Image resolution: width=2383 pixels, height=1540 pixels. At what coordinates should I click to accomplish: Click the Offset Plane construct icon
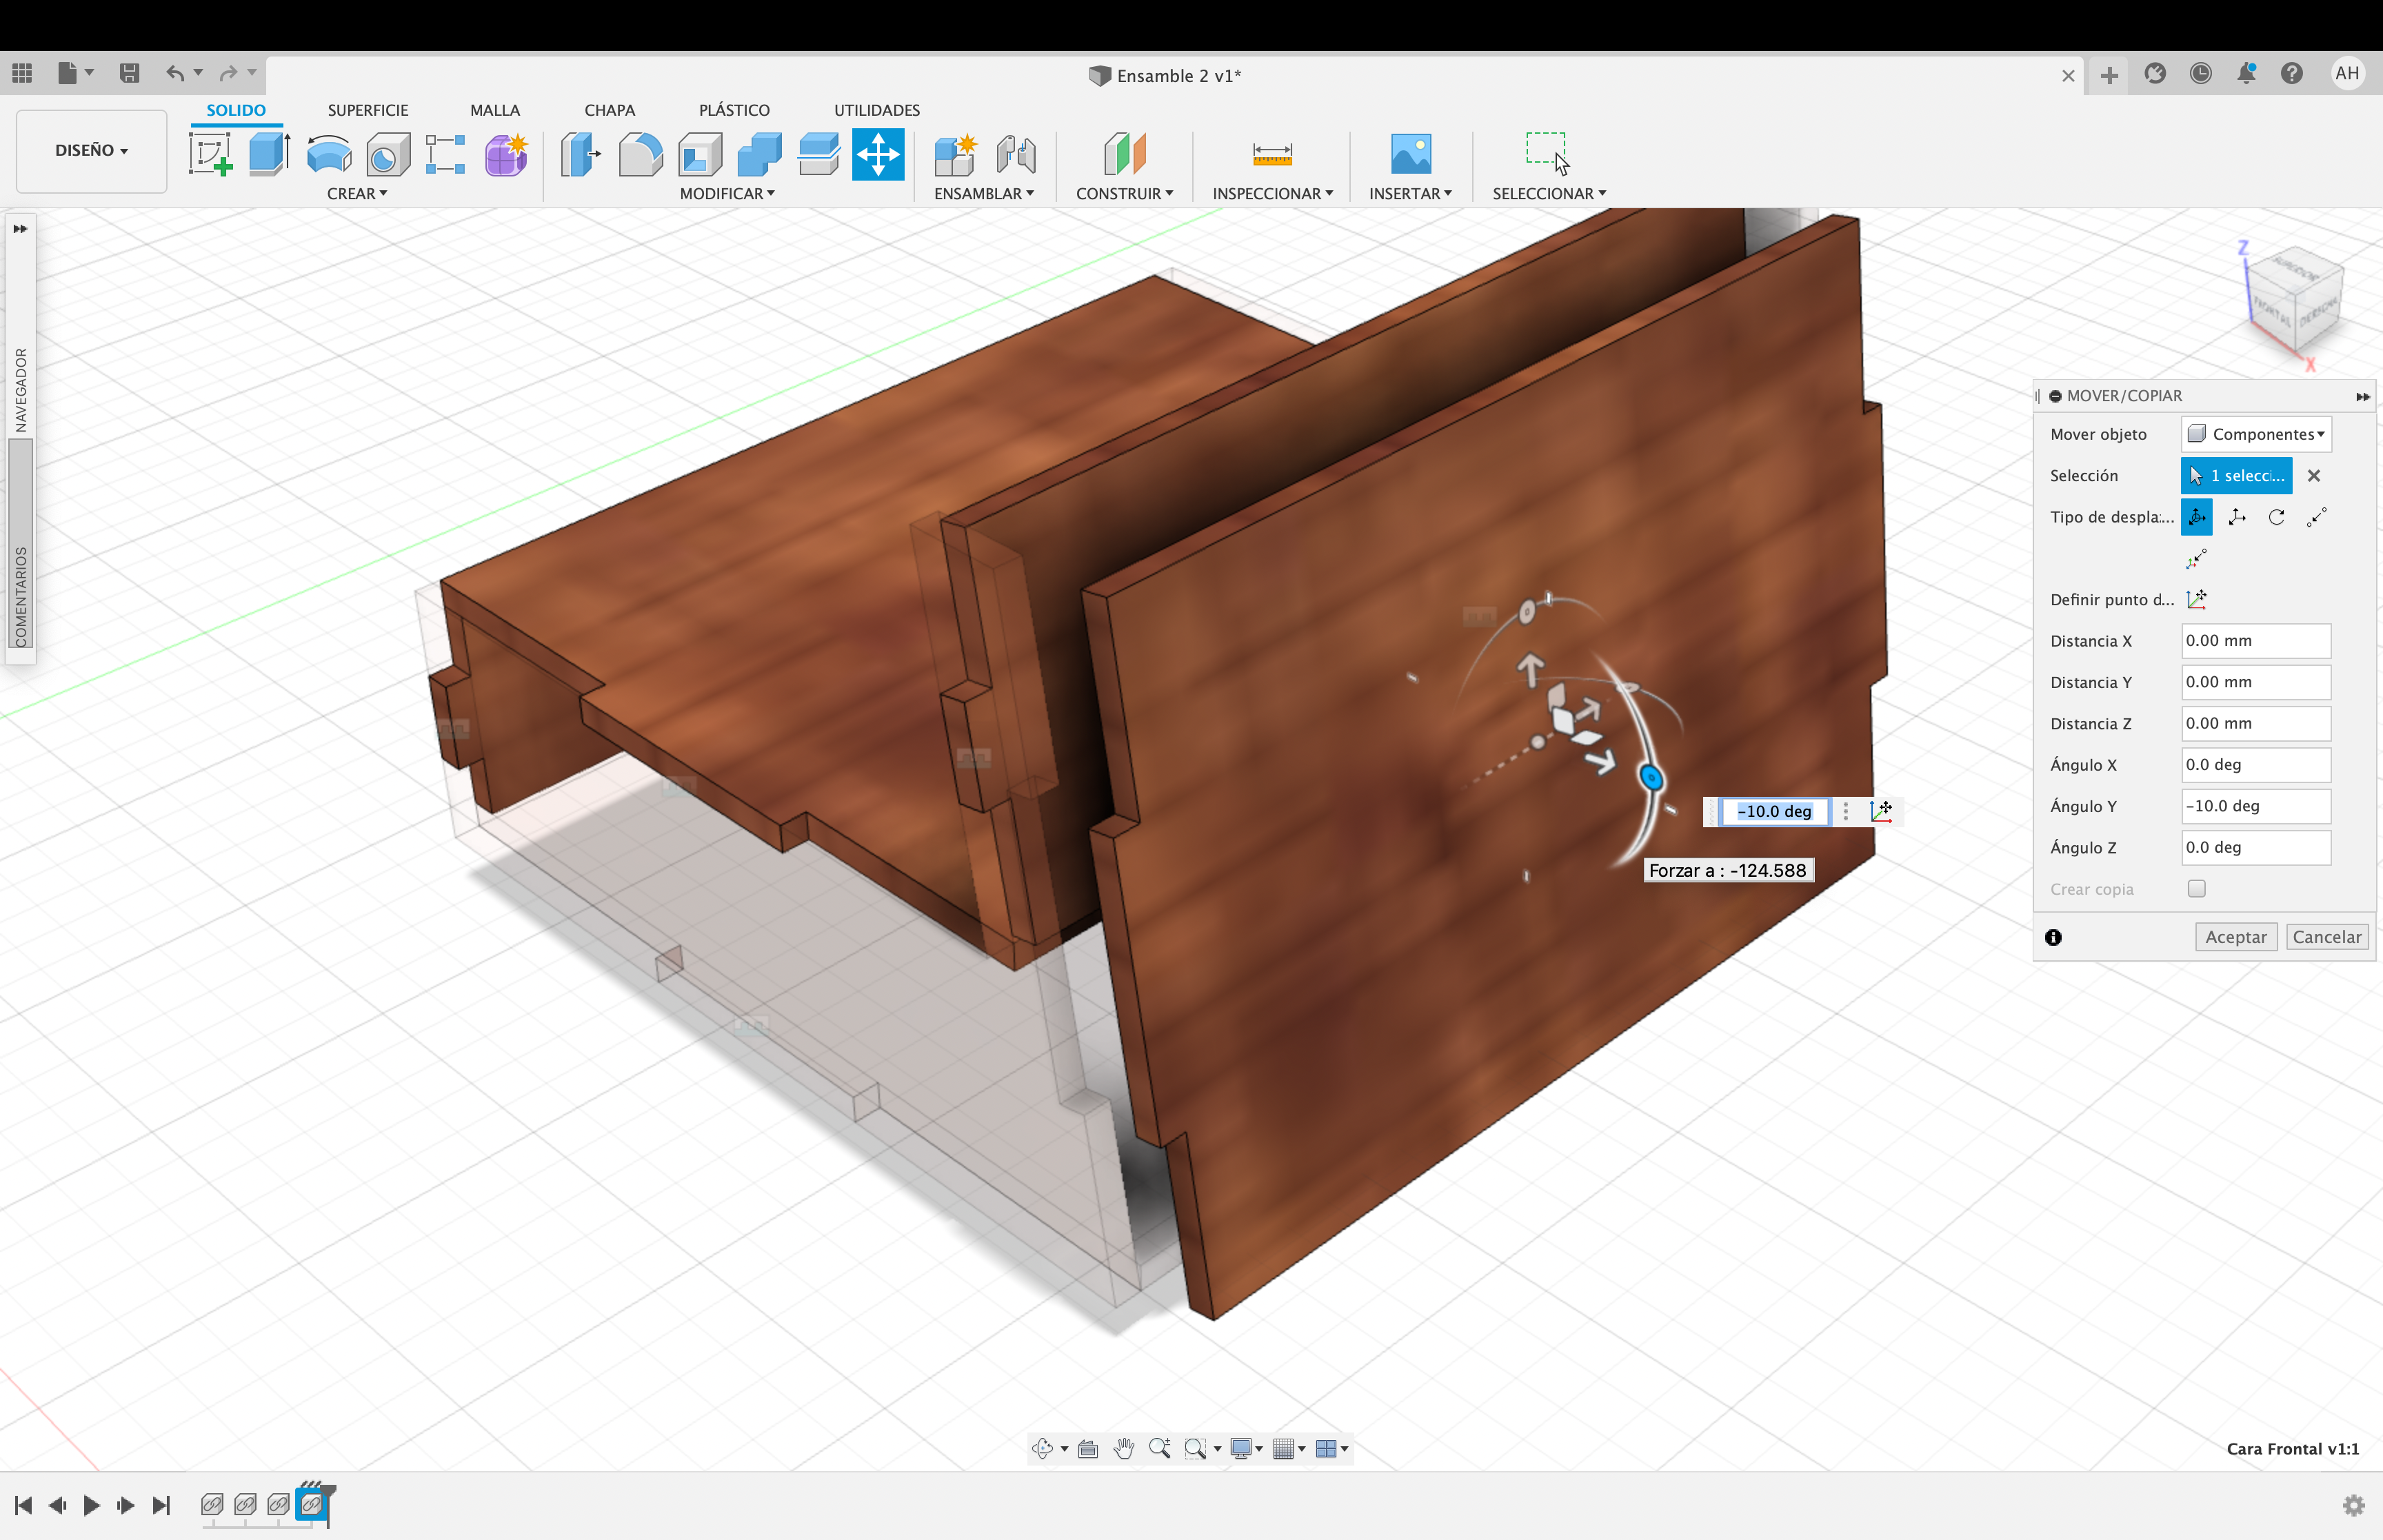1125,154
